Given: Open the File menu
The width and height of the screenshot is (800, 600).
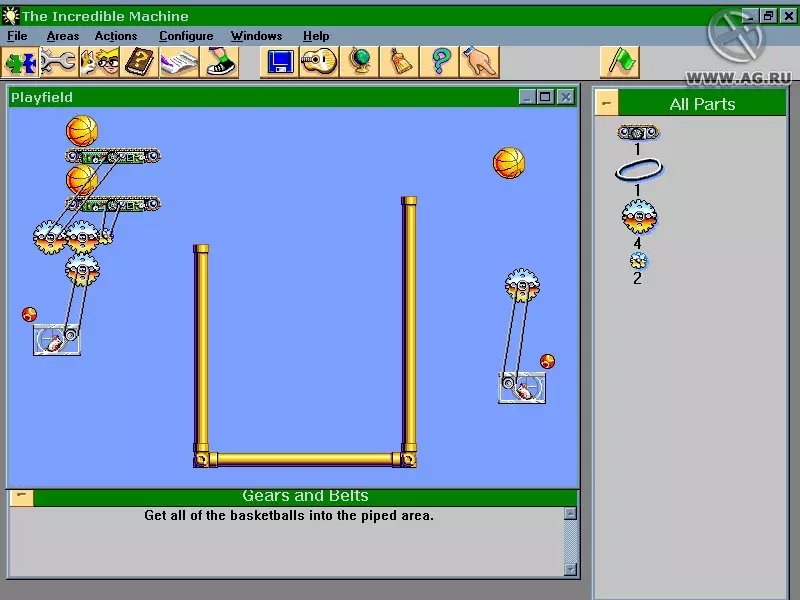Looking at the screenshot, I should [17, 36].
